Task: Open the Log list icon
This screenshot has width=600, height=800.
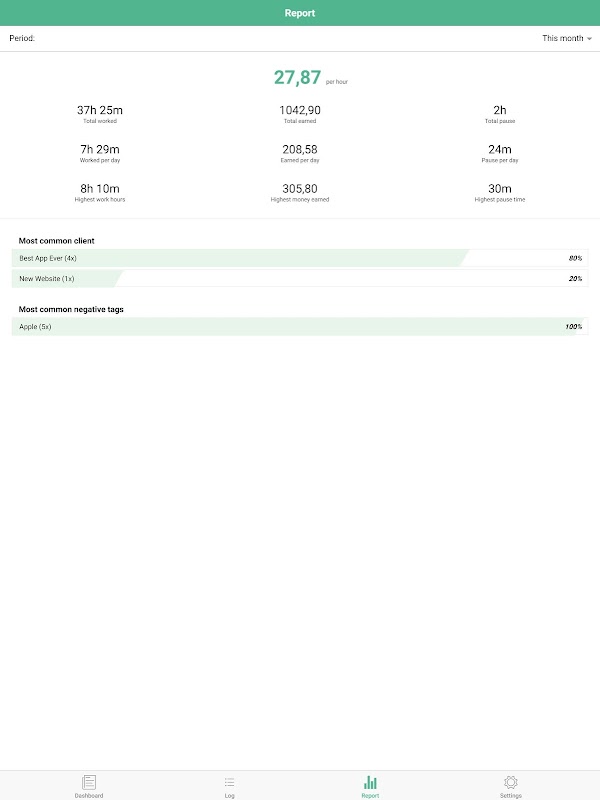Action: coord(230,782)
